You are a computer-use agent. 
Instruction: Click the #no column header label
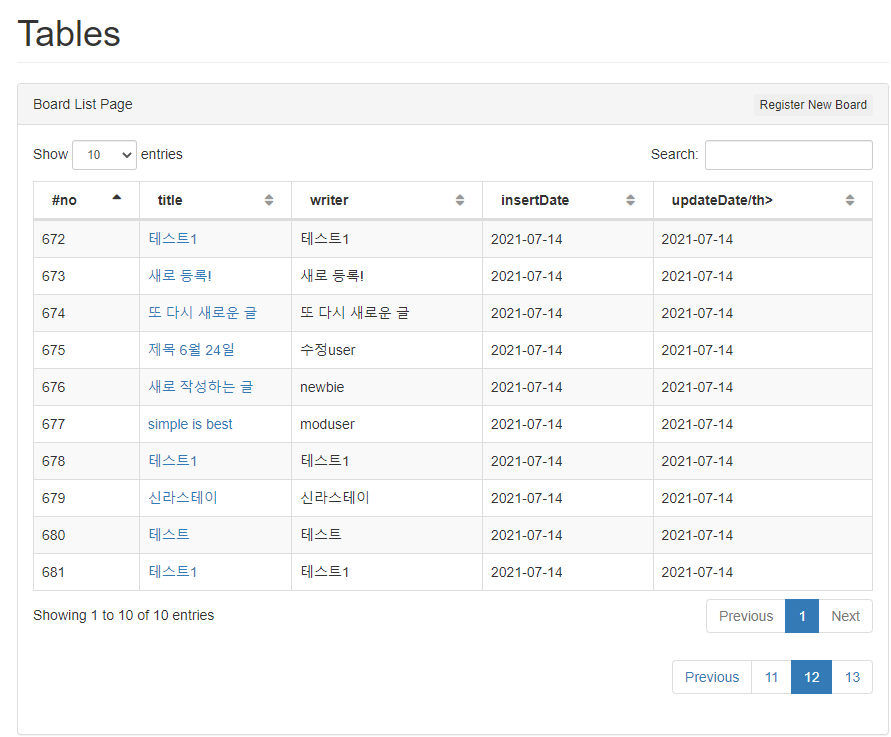click(x=64, y=200)
